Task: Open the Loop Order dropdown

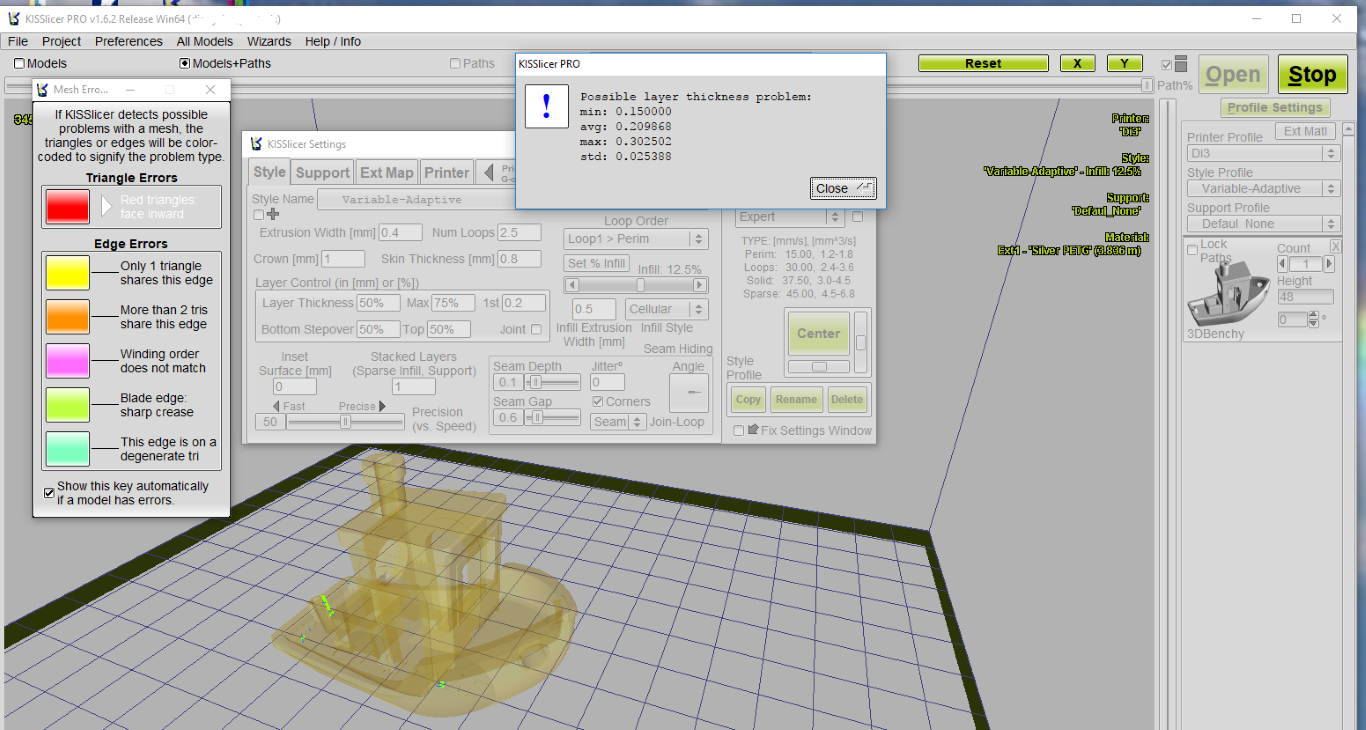Action: (x=636, y=239)
